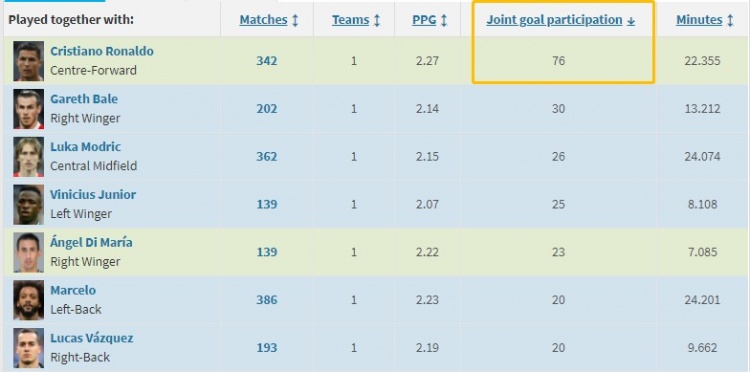Click sort arrows icon beside Matches
Image resolution: width=750 pixels, height=372 pixels.
point(295,21)
